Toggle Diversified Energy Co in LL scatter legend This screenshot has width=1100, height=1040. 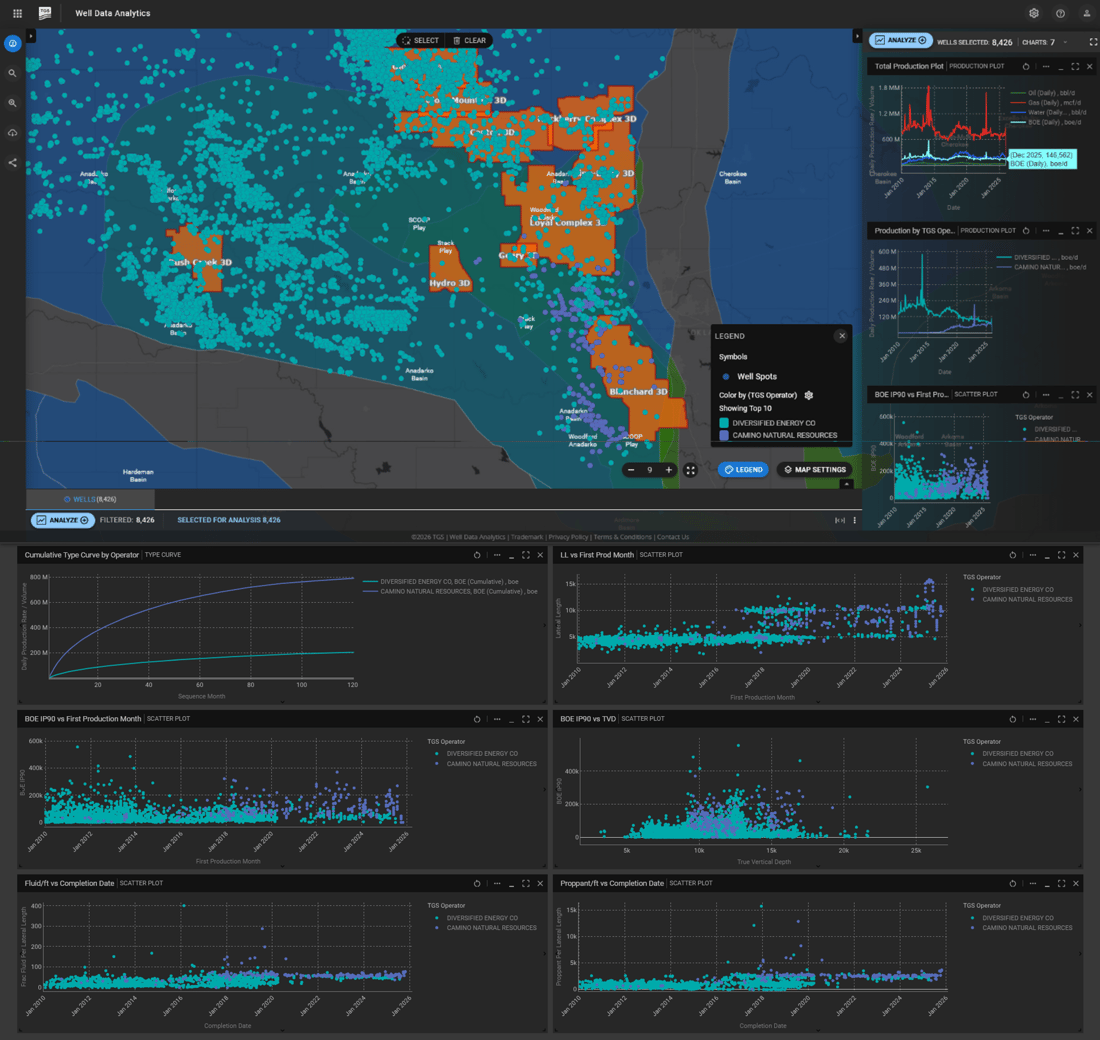pyautogui.click(x=1013, y=589)
